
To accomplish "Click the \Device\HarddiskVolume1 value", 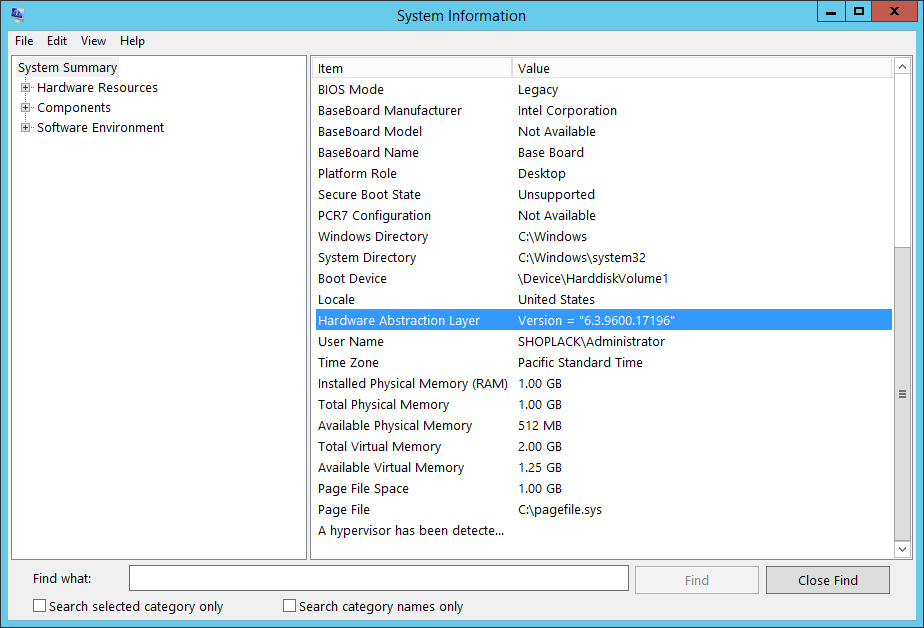I will click(x=593, y=279).
